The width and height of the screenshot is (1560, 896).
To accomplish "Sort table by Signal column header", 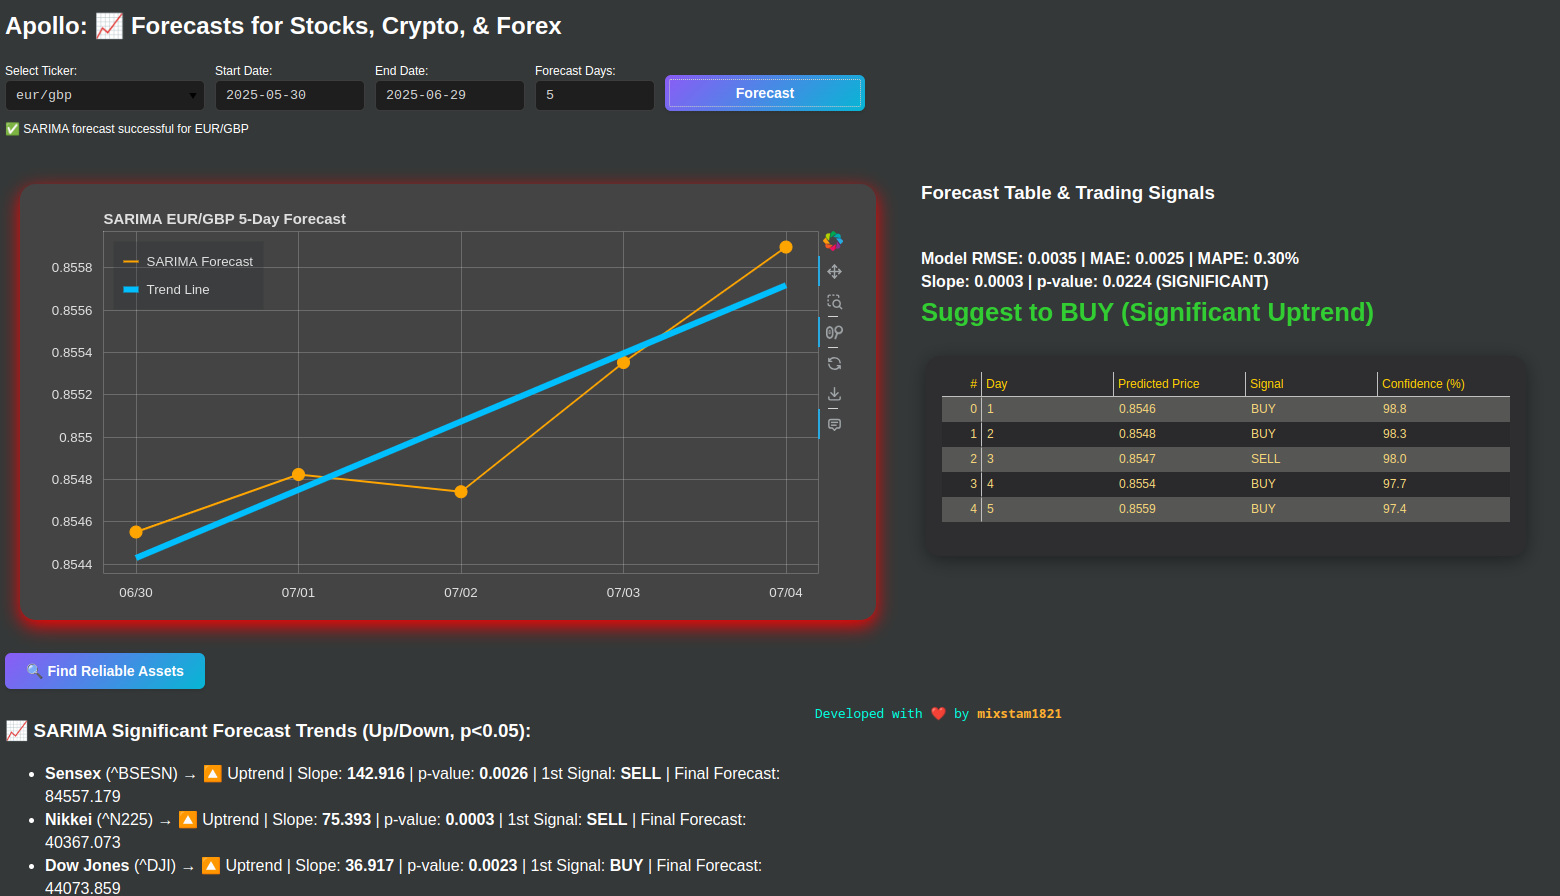I will [x=1266, y=384].
